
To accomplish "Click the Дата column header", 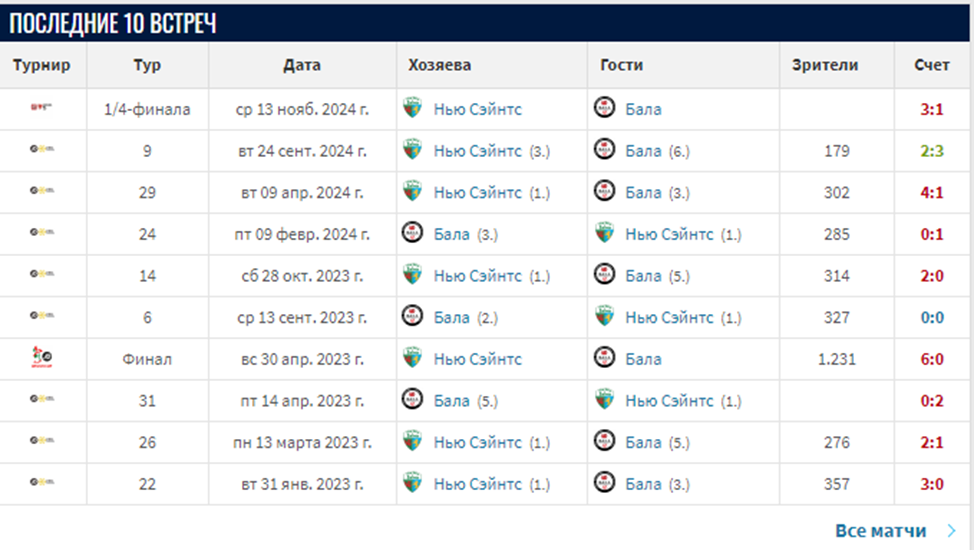I will (x=302, y=65).
